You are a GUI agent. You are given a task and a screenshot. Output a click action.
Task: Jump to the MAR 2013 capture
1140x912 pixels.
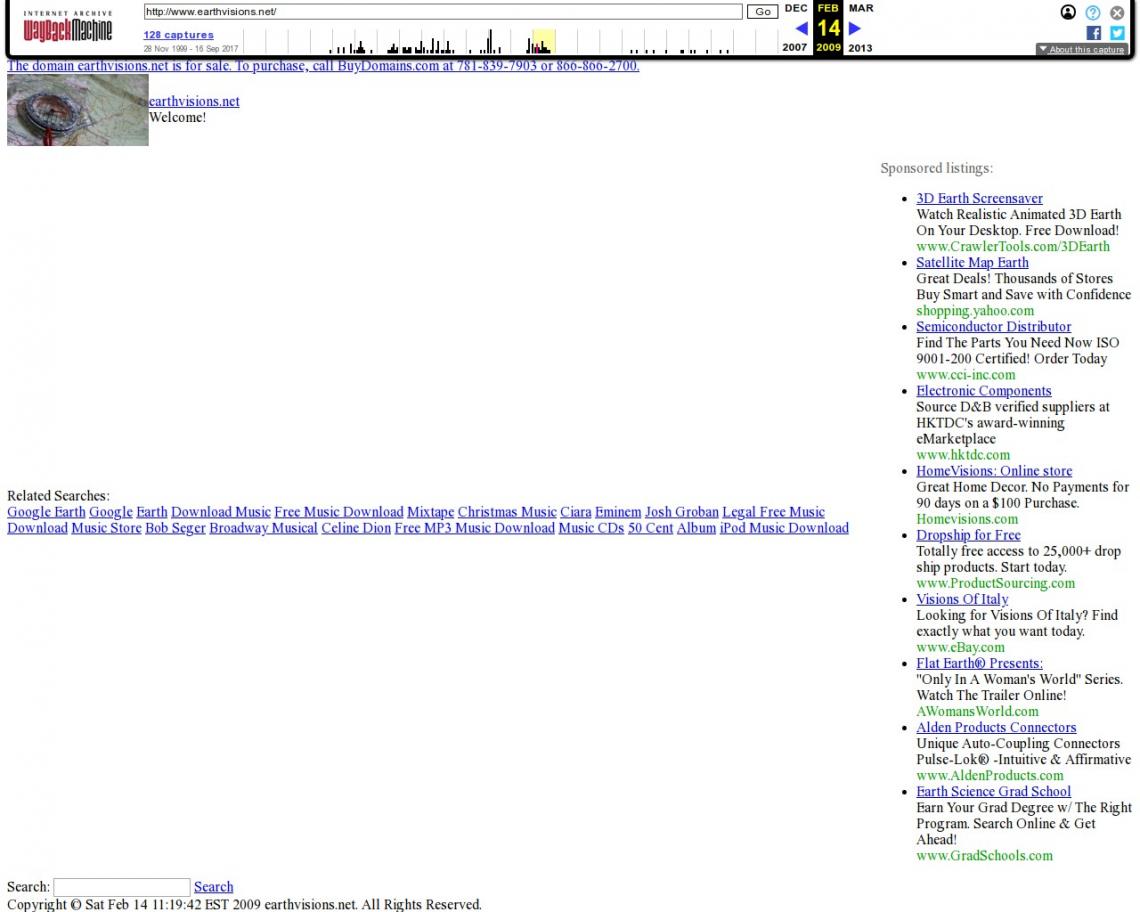pyautogui.click(x=861, y=28)
